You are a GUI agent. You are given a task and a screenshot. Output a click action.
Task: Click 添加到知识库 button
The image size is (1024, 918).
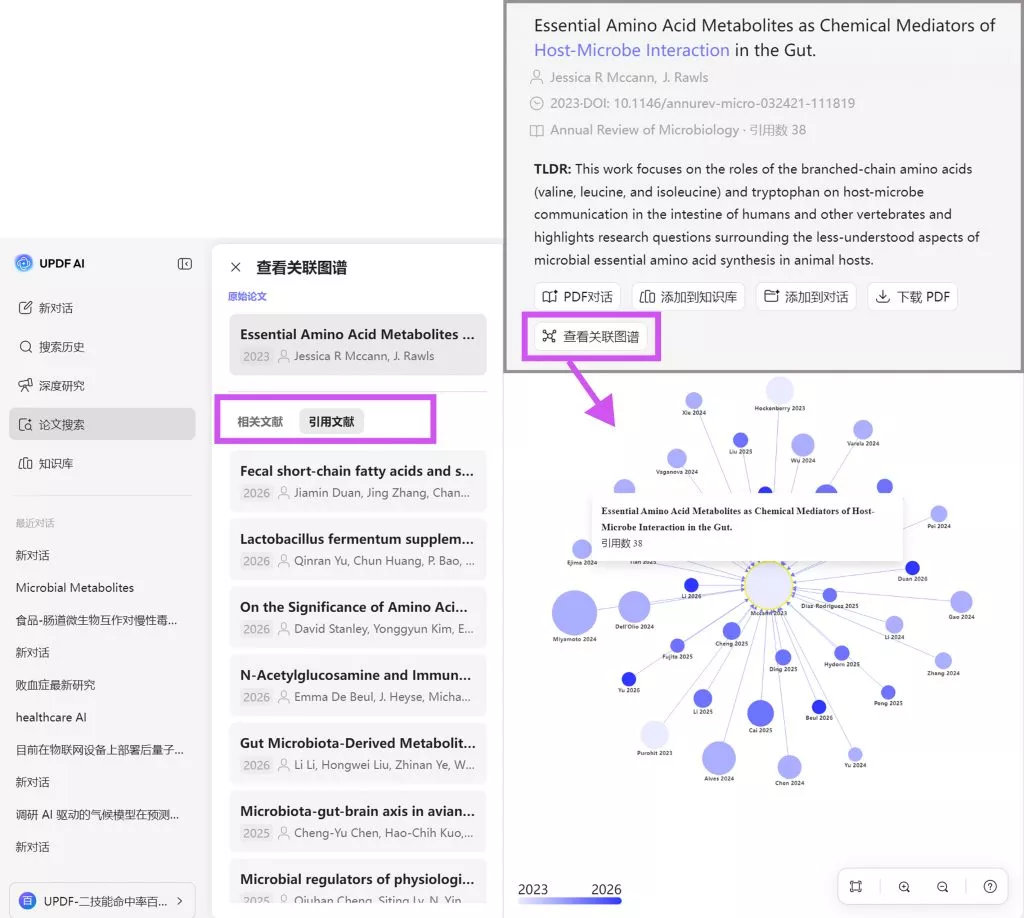tap(688, 297)
